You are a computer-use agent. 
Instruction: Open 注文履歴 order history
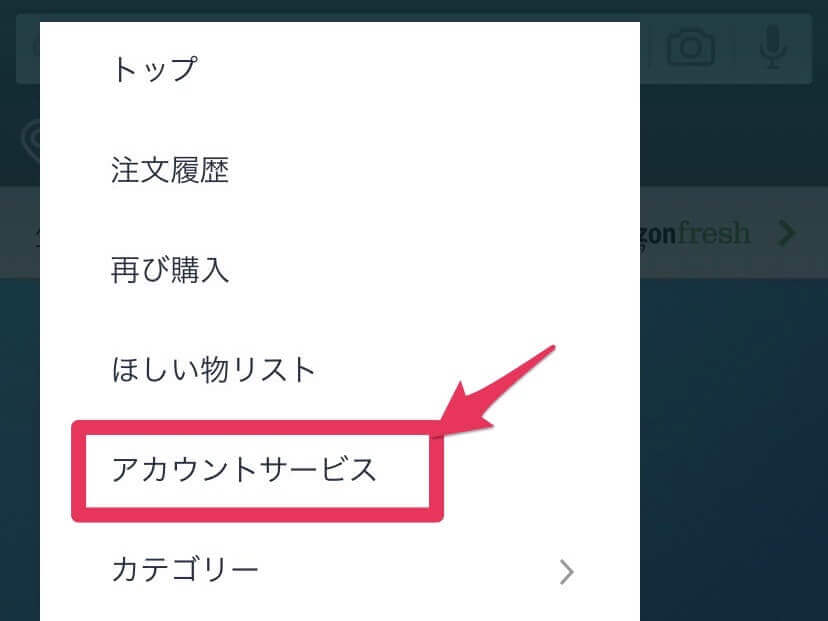pyautogui.click(x=340, y=170)
